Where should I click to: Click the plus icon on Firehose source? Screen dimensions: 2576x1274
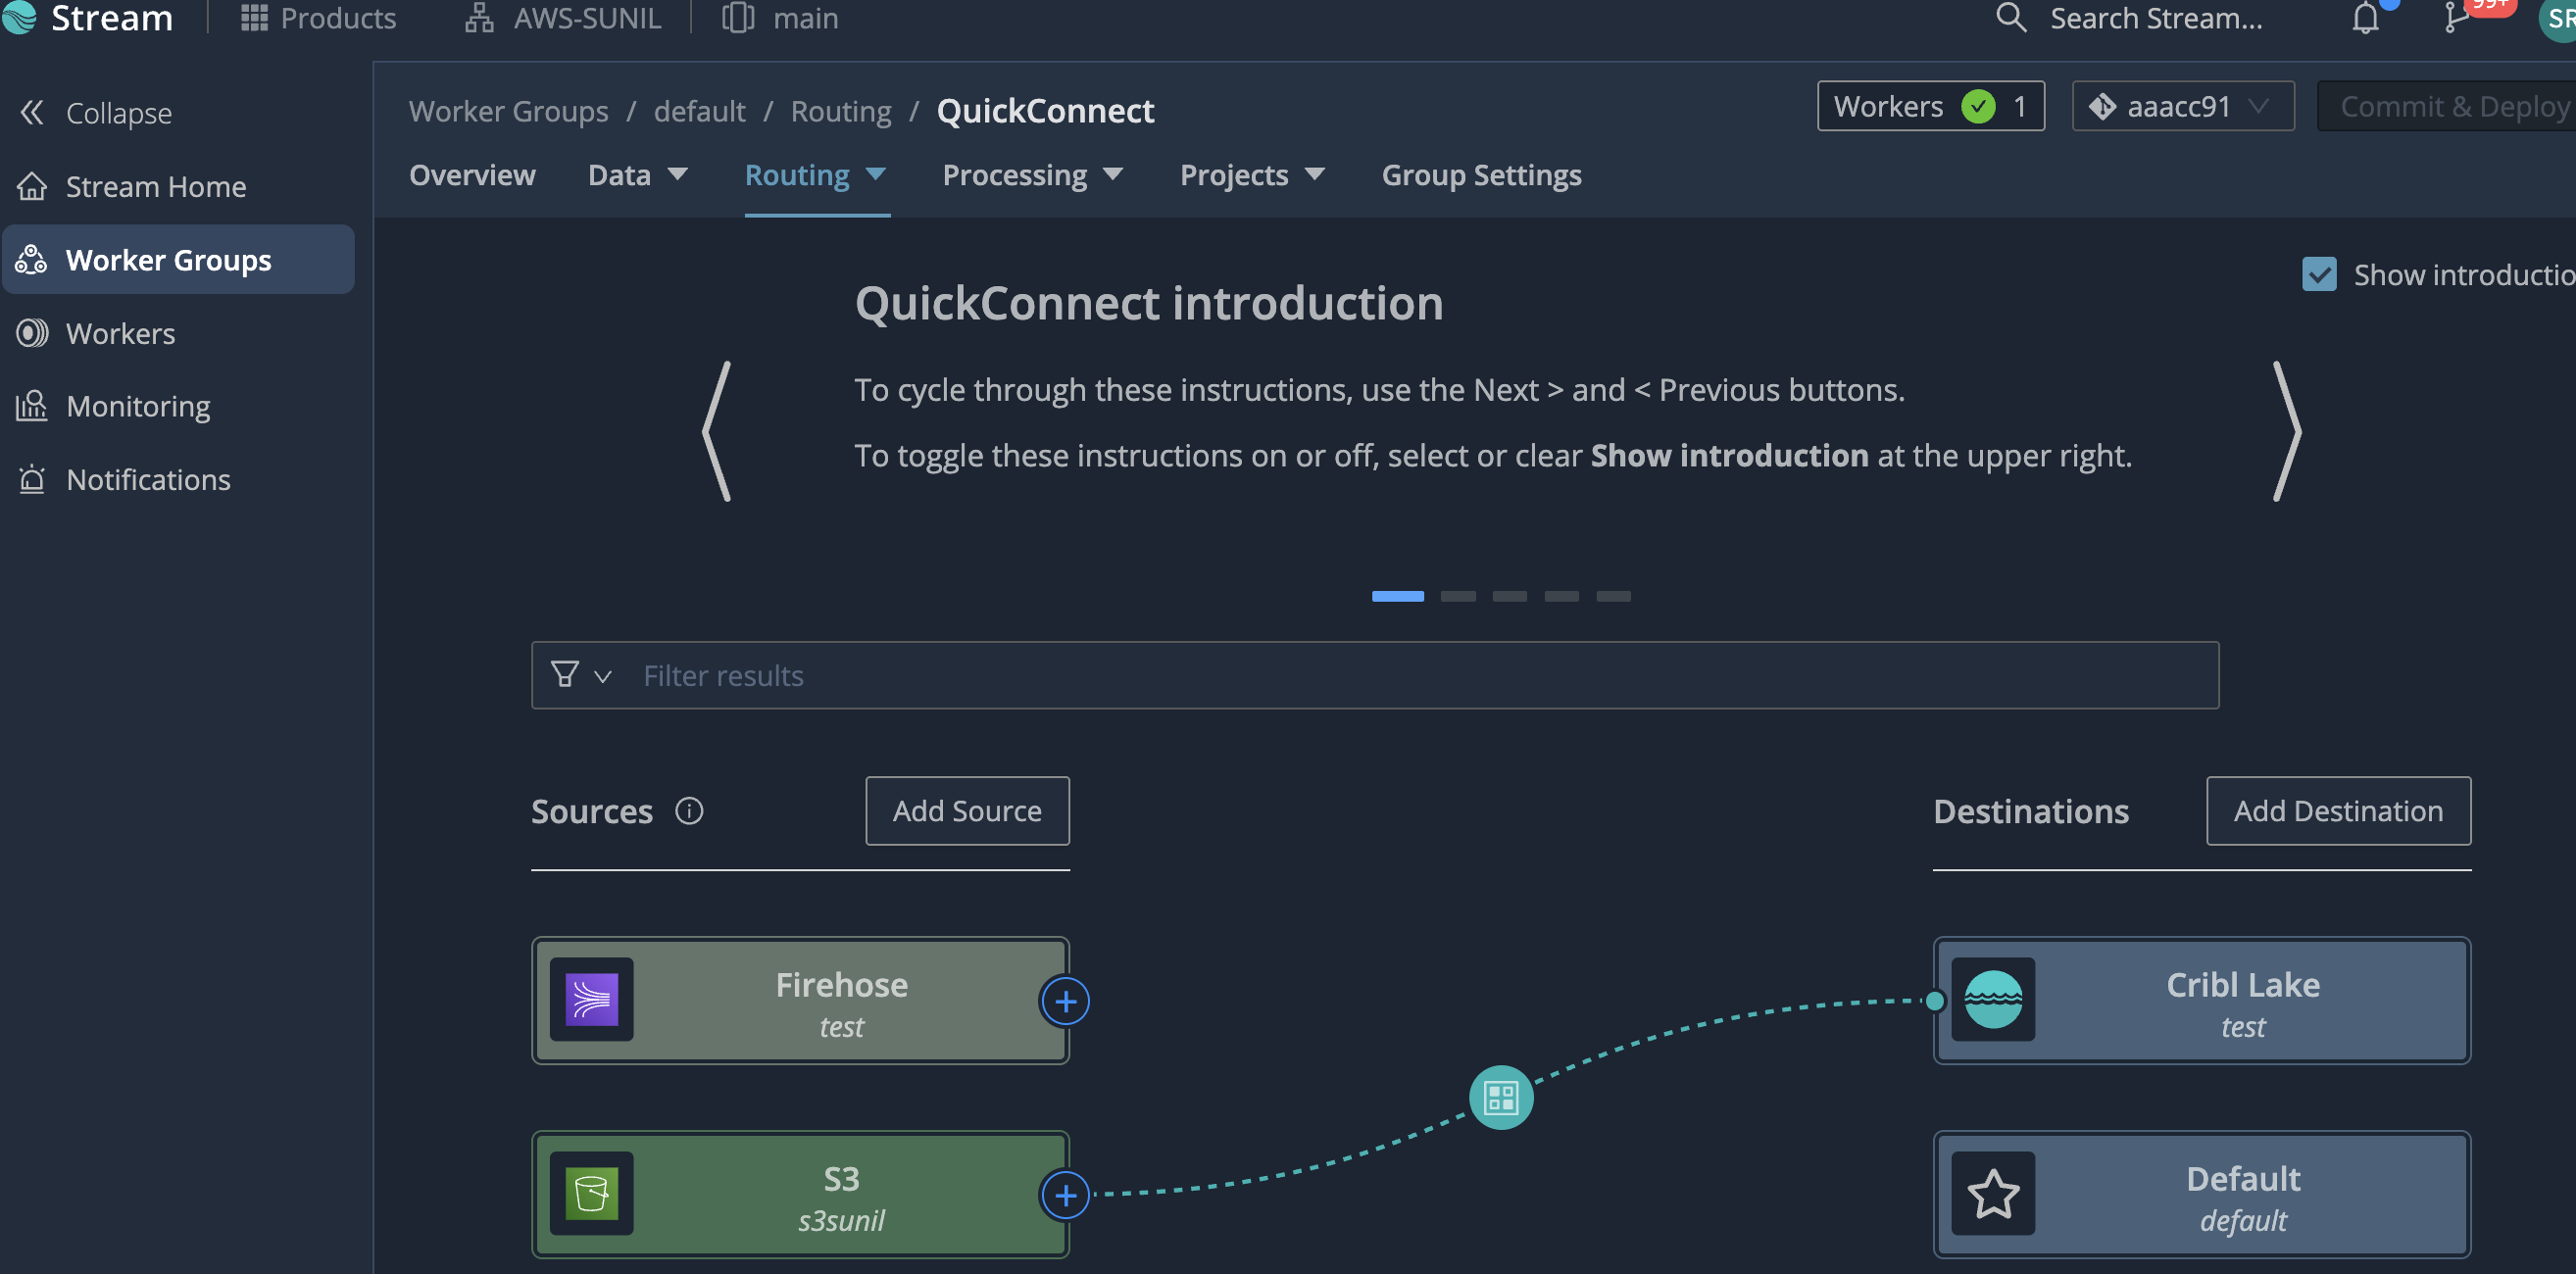(1065, 1001)
